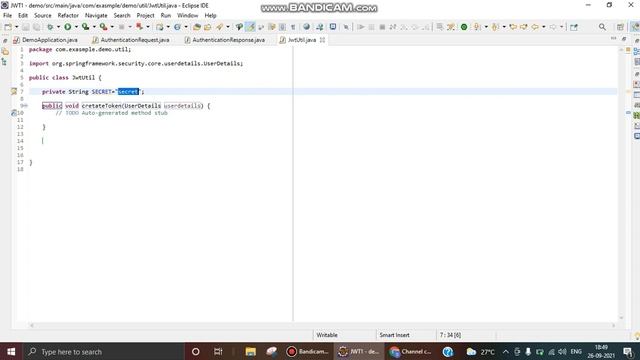Open the Edit menu
The height and width of the screenshot is (360, 640).
23,16
